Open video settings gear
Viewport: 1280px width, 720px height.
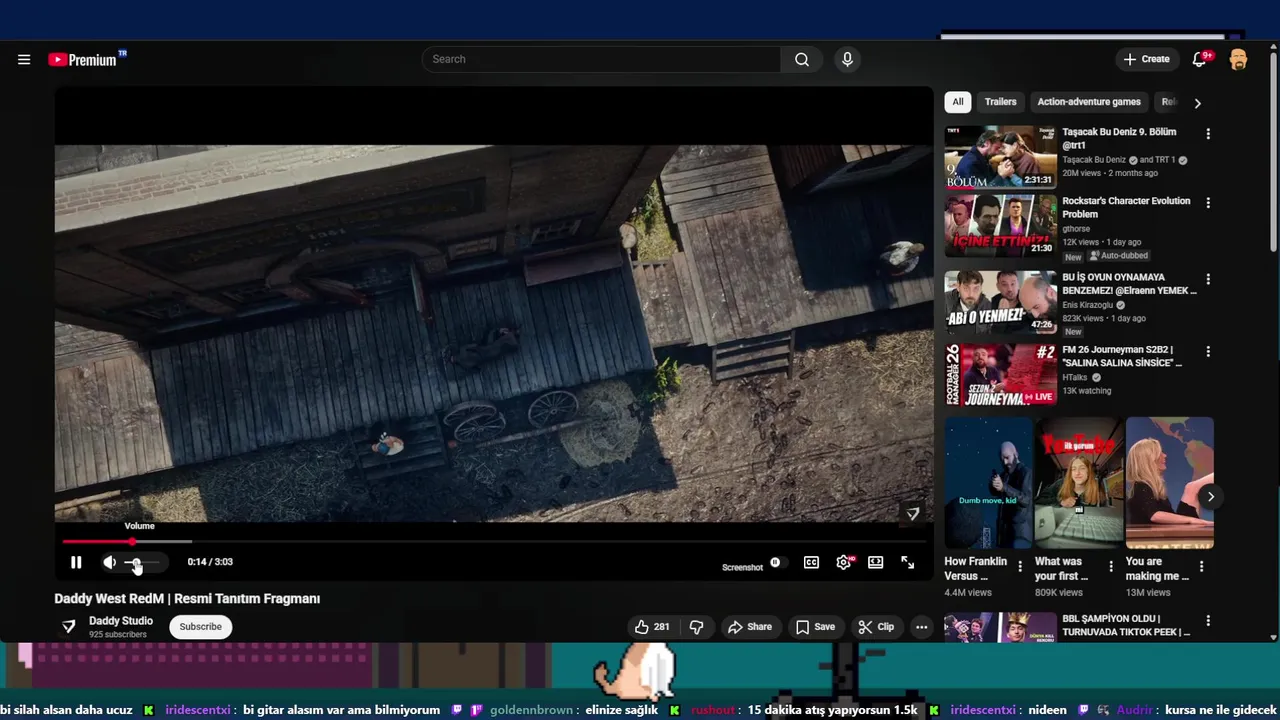844,563
